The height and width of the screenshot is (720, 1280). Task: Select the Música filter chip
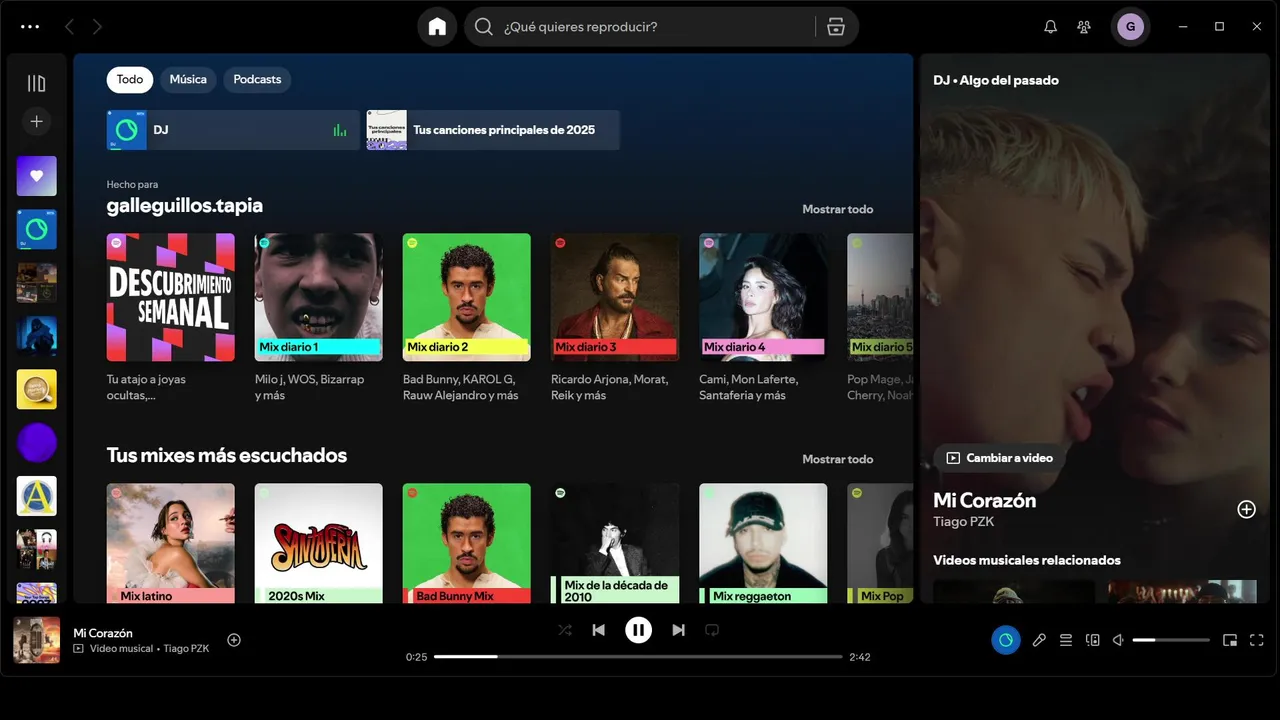click(x=188, y=79)
